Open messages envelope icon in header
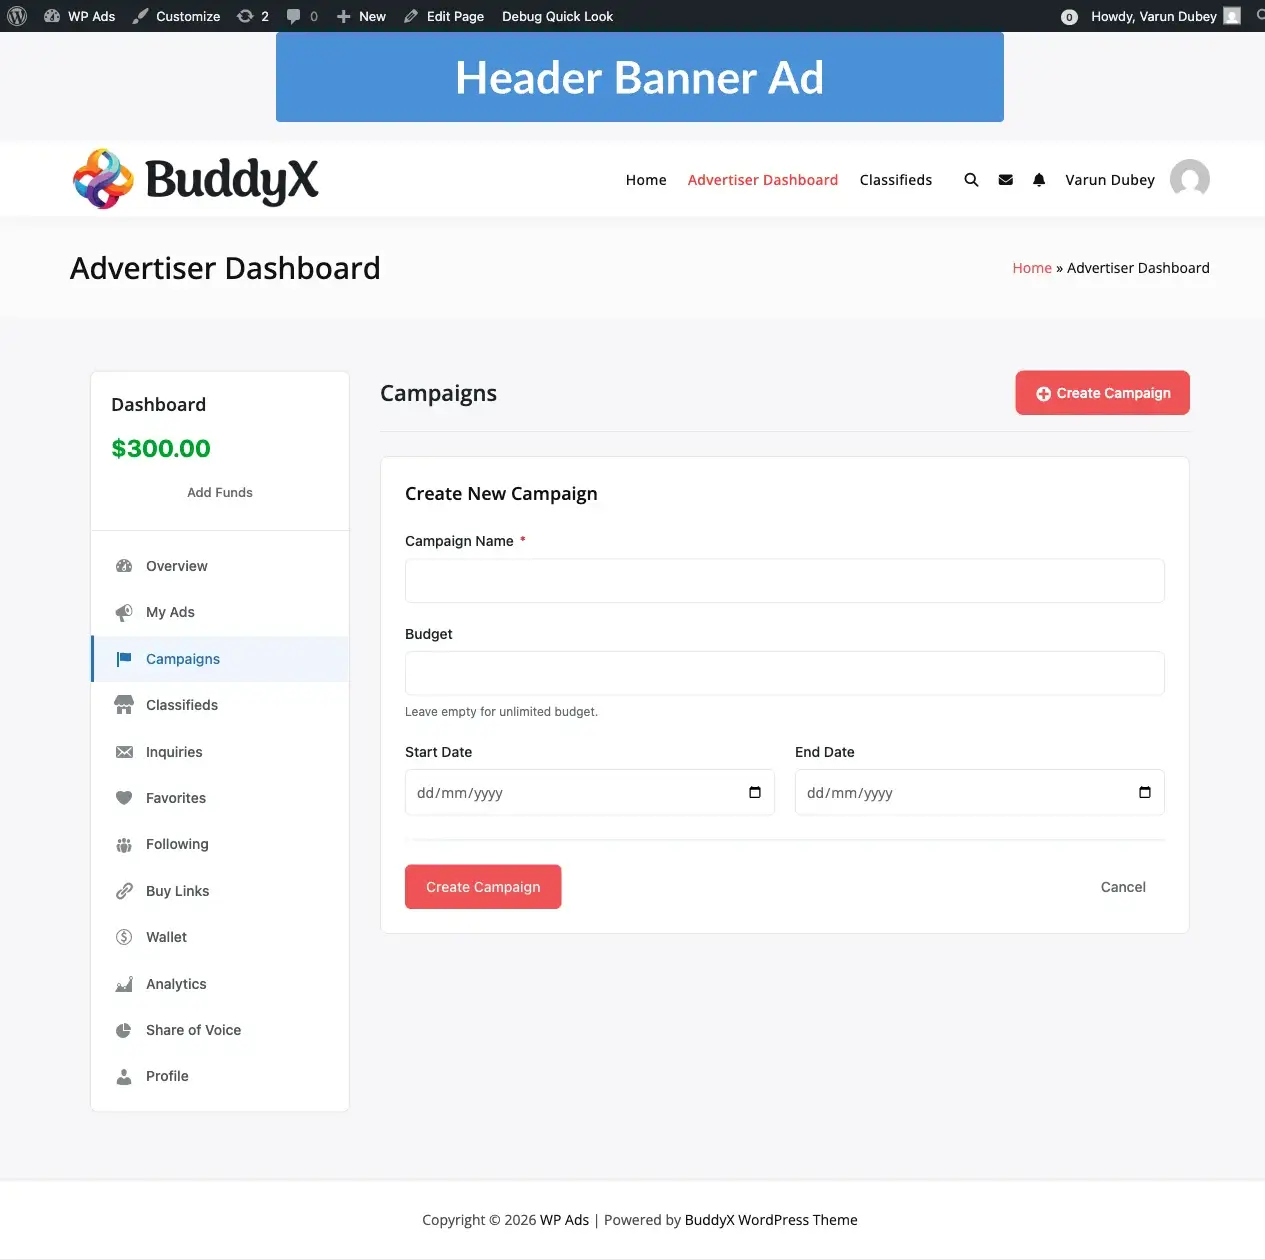This screenshot has width=1265, height=1260. click(x=1006, y=180)
